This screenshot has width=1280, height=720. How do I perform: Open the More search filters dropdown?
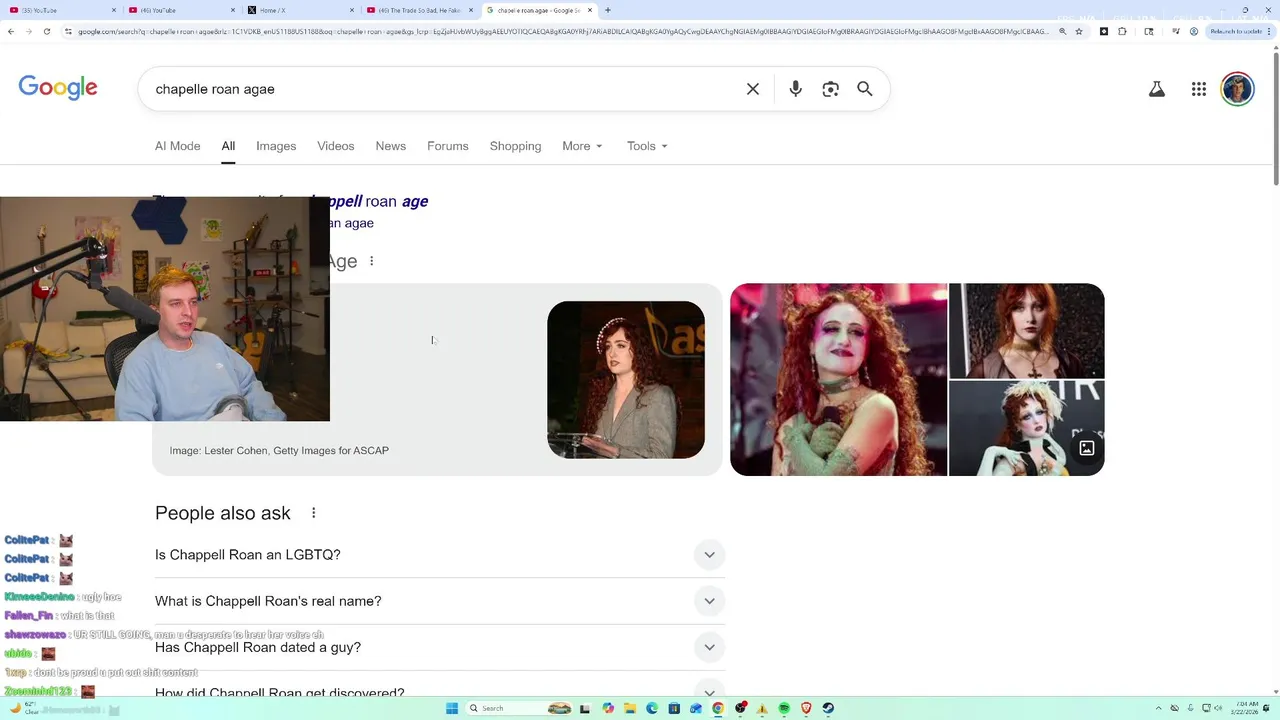pyautogui.click(x=582, y=146)
